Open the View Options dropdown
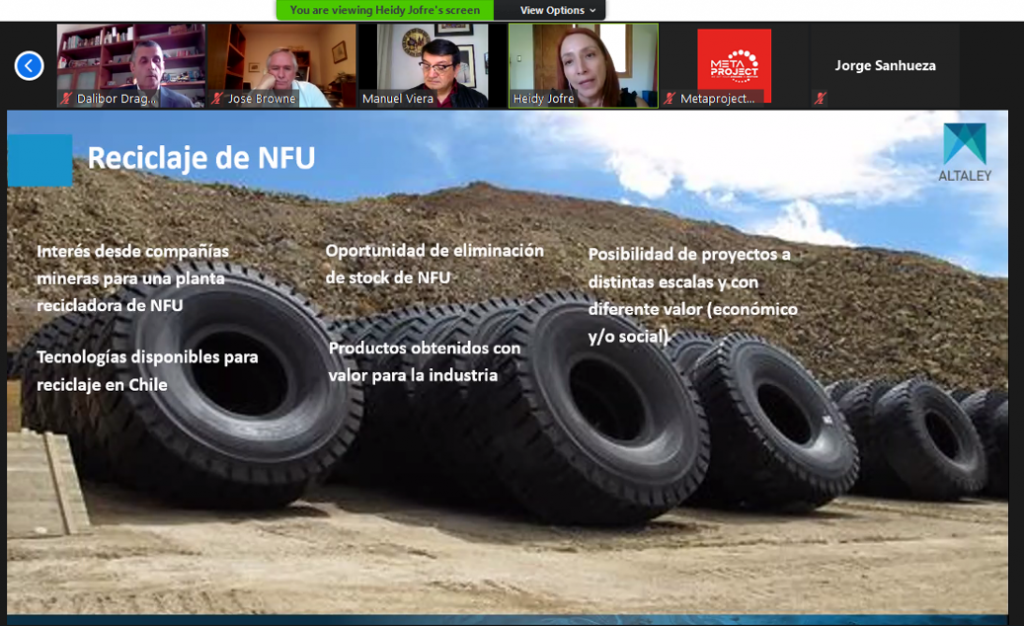This screenshot has height=626, width=1024. (x=558, y=10)
